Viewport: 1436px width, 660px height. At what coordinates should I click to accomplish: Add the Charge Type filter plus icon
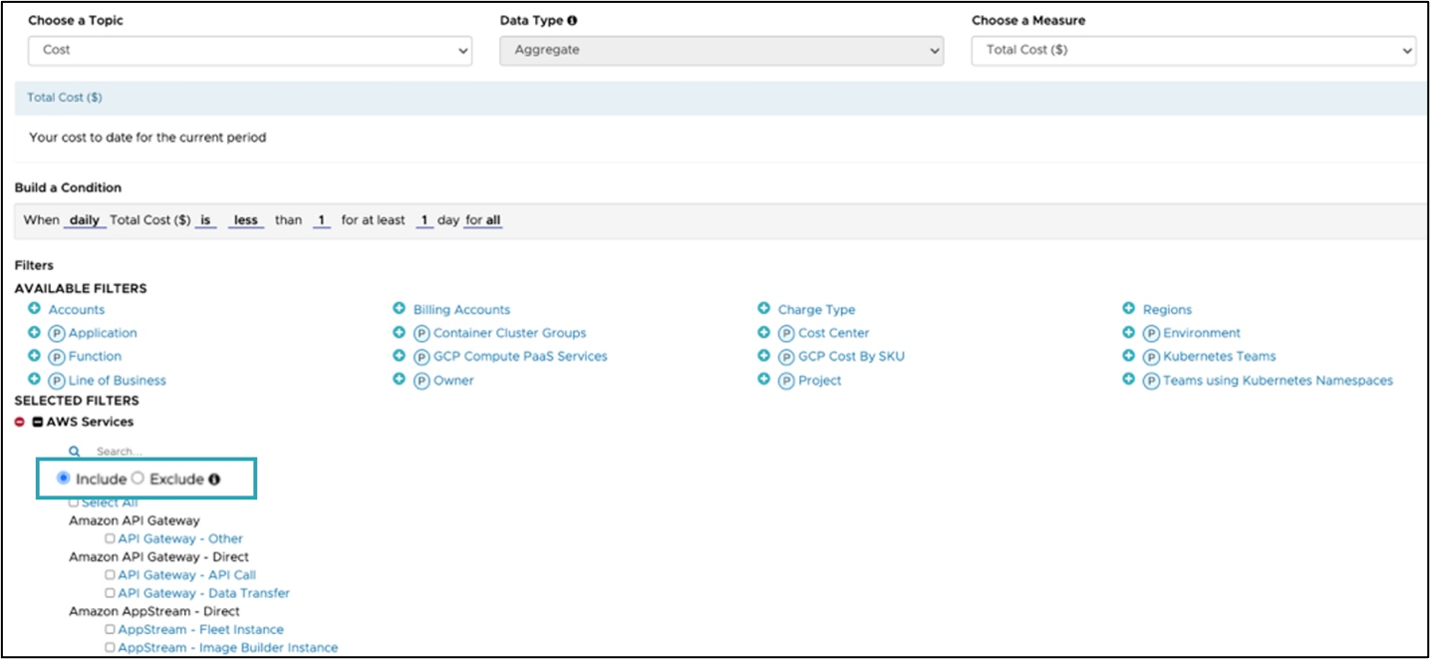[764, 309]
